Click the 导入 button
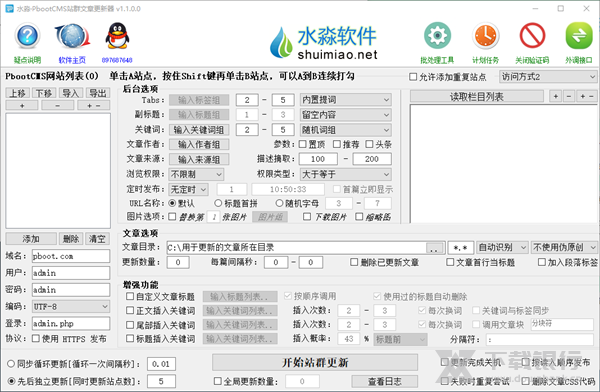 coord(71,93)
